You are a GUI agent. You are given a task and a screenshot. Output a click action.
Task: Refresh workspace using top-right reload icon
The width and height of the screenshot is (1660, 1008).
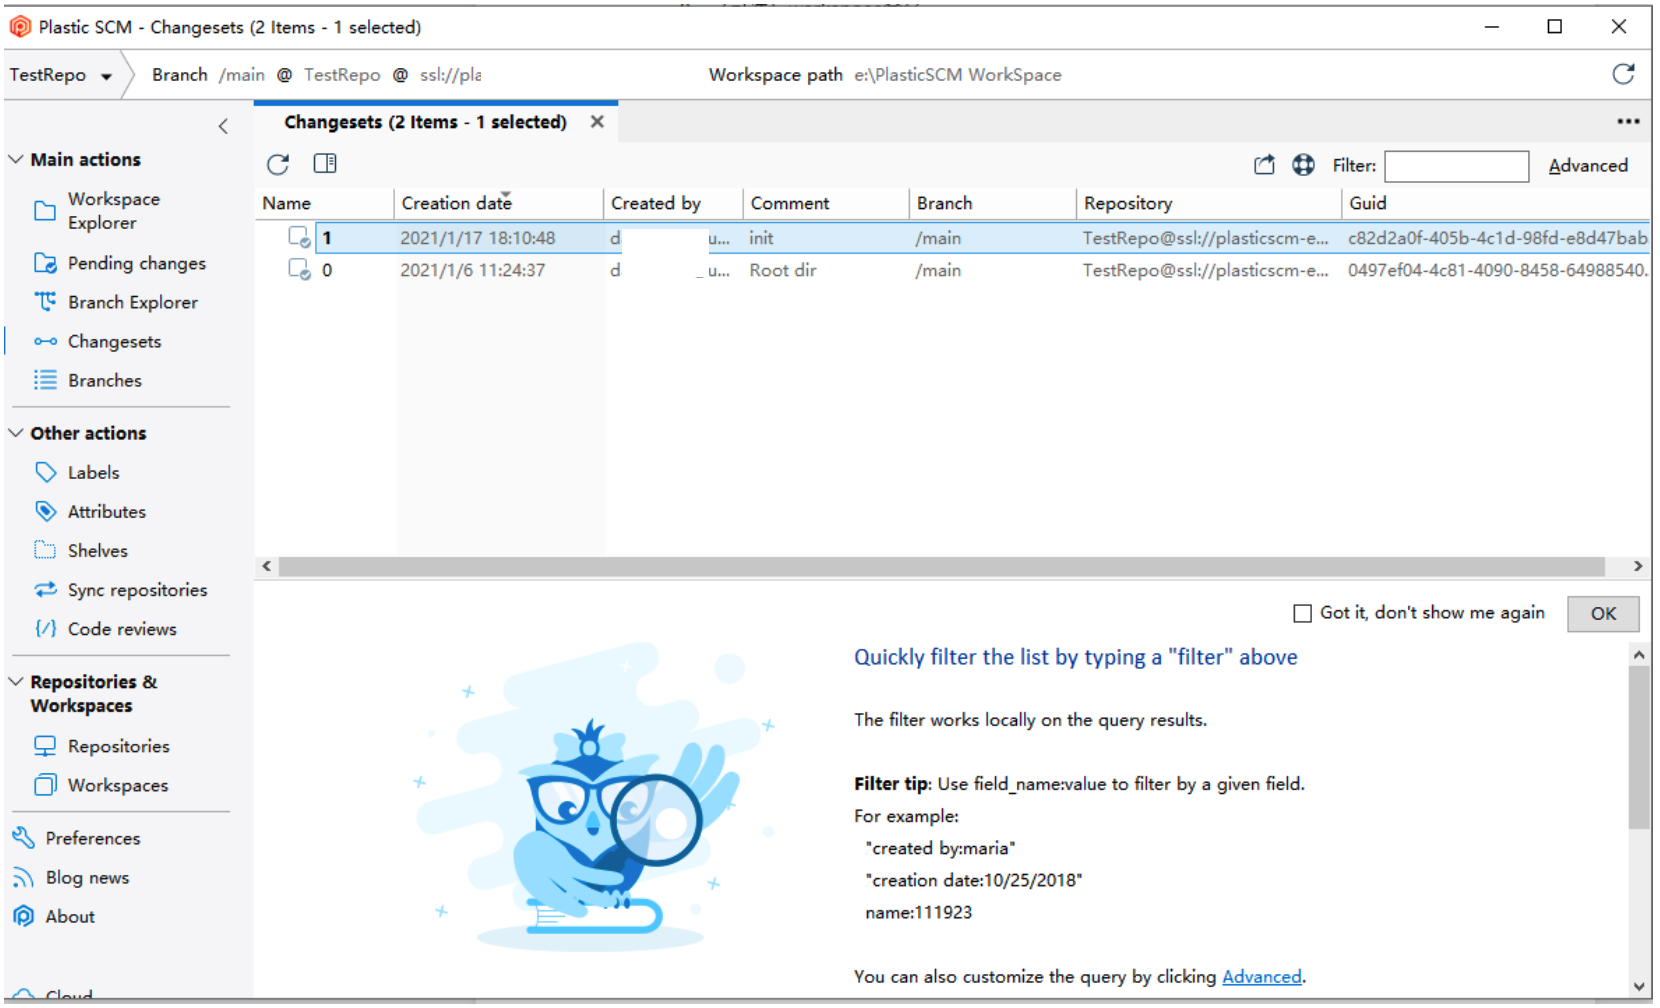point(1623,74)
